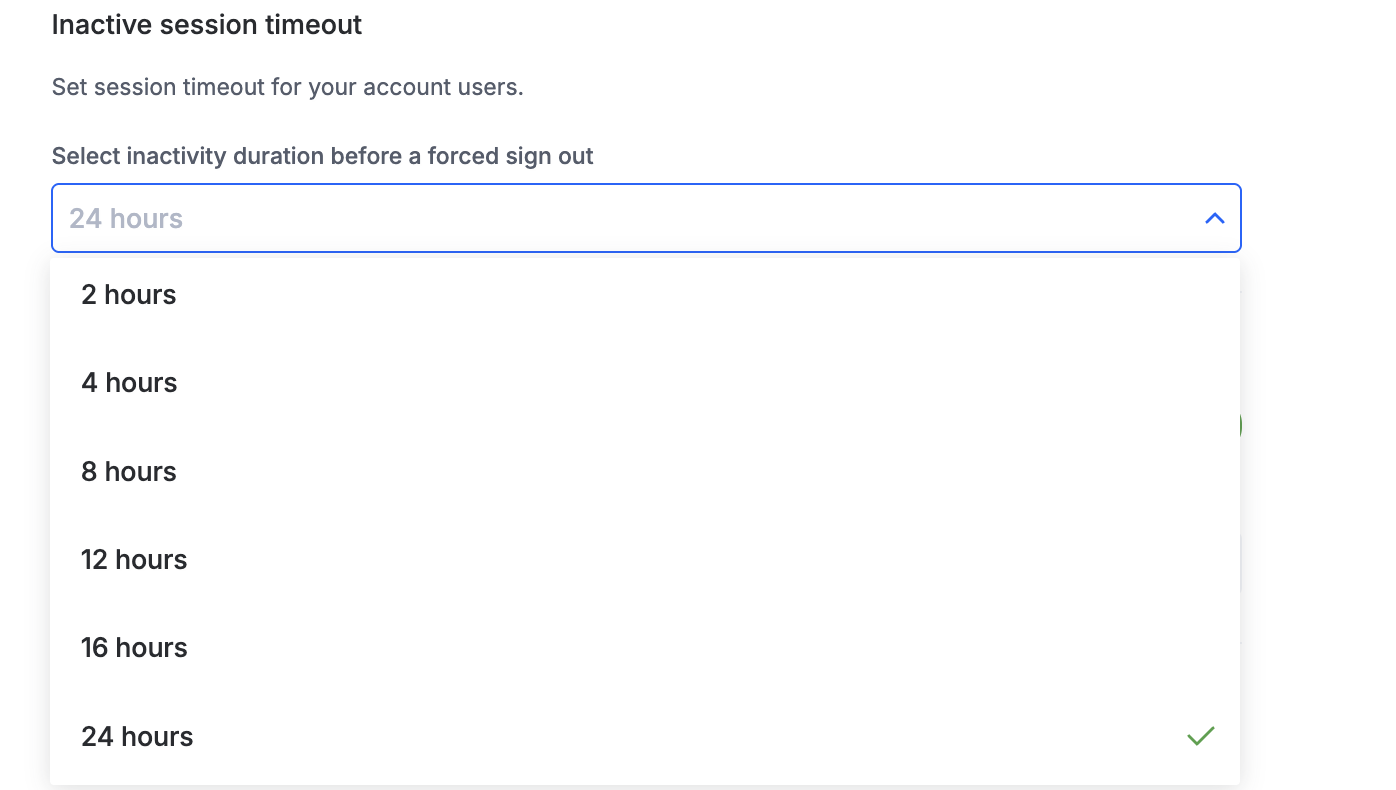
Task: Click the blue up-arrow in the select box
Action: tap(1214, 218)
